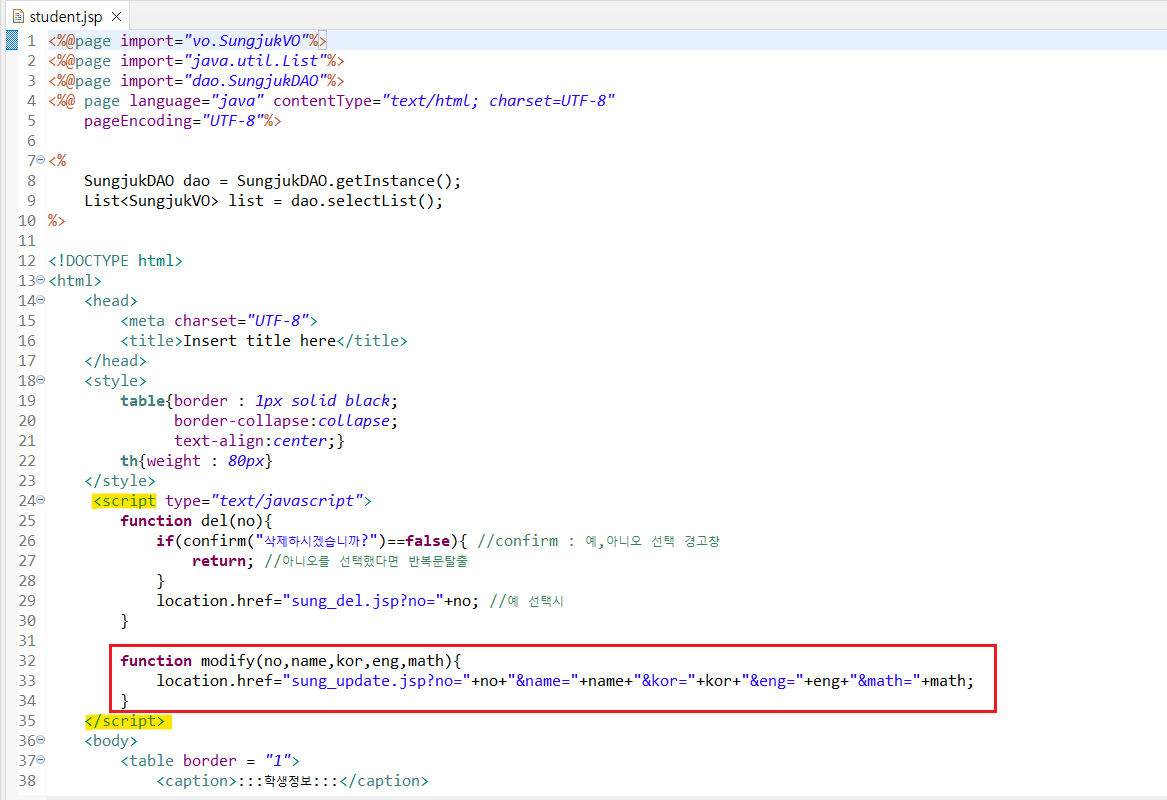Close the student.jsp tab
Image resolution: width=1167 pixels, height=800 pixels.
tap(116, 16)
